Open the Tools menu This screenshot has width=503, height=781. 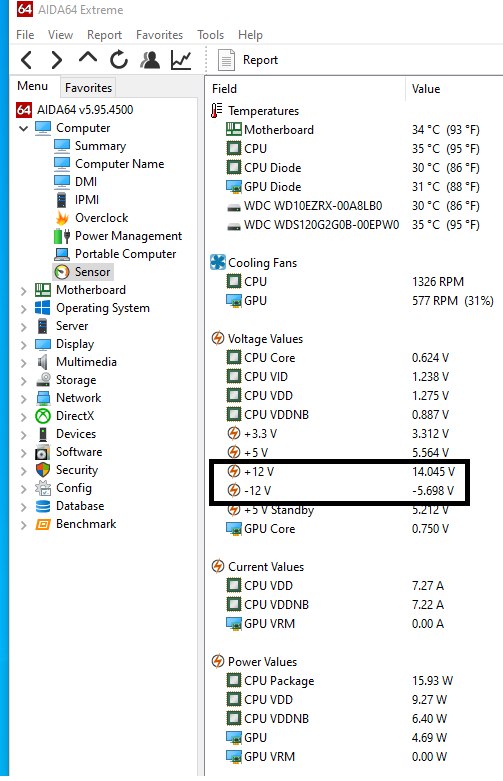[210, 35]
